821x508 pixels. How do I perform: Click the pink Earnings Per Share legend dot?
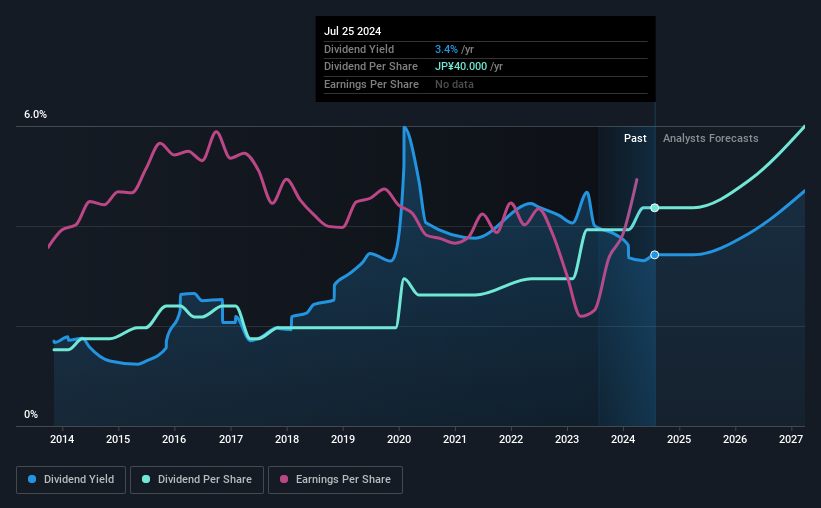(x=284, y=480)
